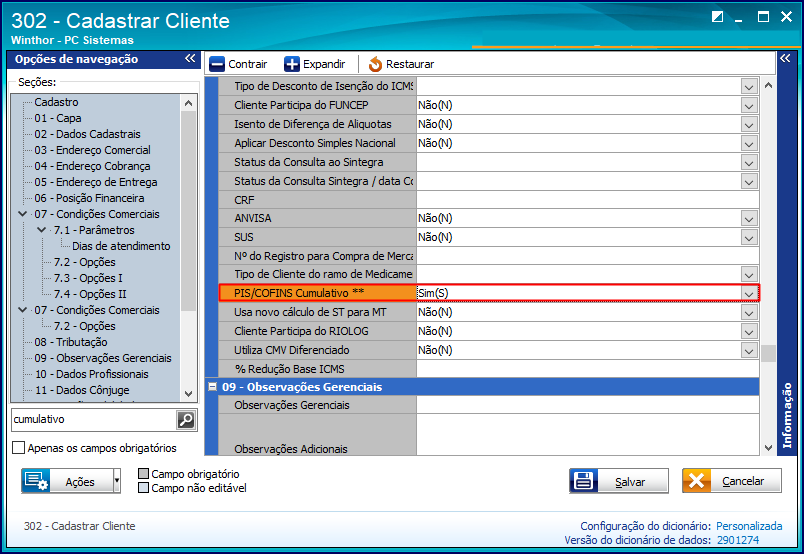Click Informação vertical panel label

[787, 415]
